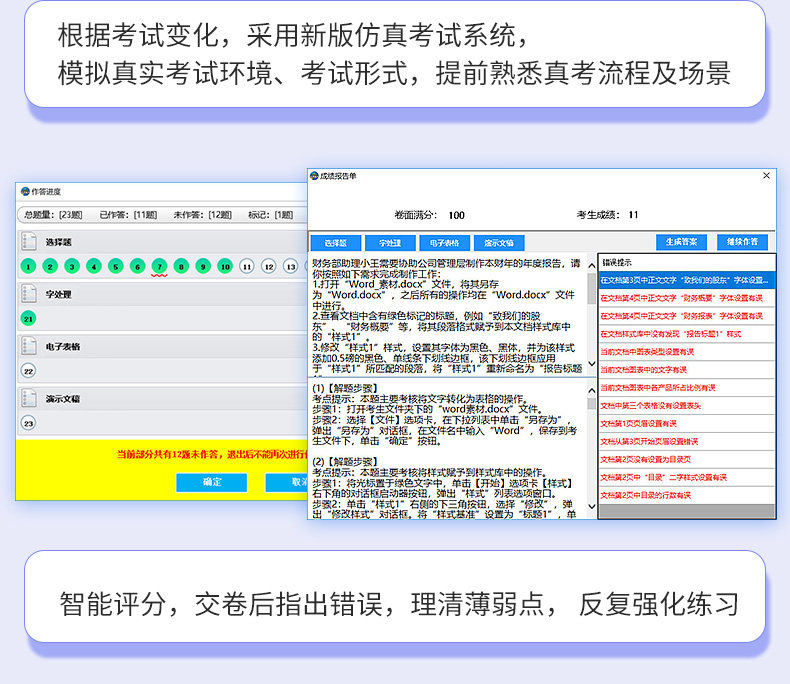Select error row 各产品所占比例有误

(686, 387)
